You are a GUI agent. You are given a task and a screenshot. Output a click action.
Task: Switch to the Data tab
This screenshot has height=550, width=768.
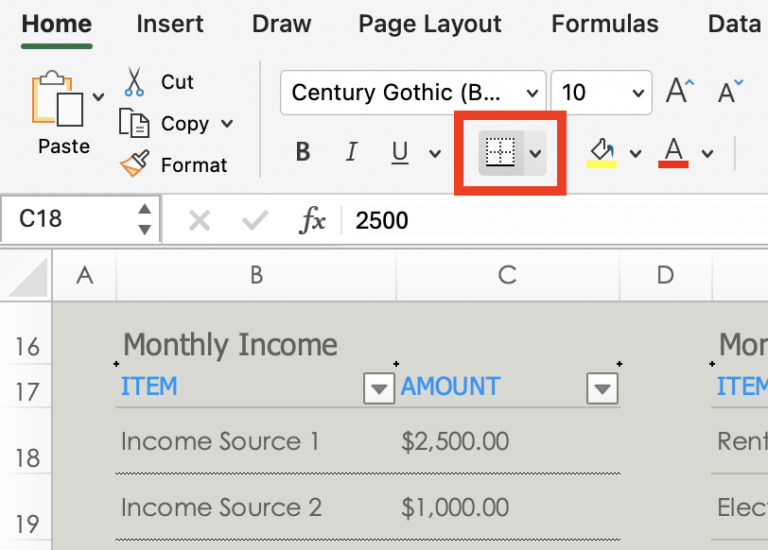pyautogui.click(x=734, y=24)
